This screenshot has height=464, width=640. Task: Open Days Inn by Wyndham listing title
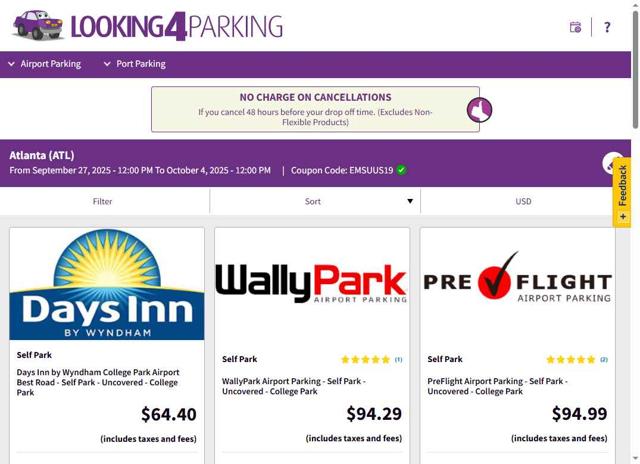(x=98, y=382)
